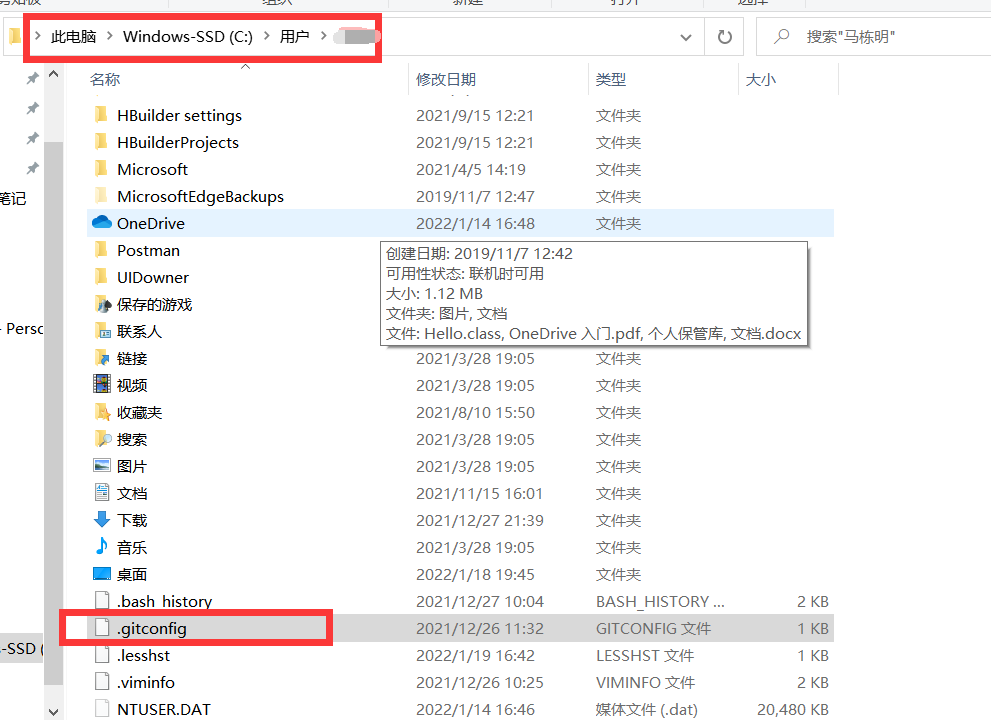
Task: Open the OneDrive folder via its cloud icon
Action: pyautogui.click(x=100, y=223)
